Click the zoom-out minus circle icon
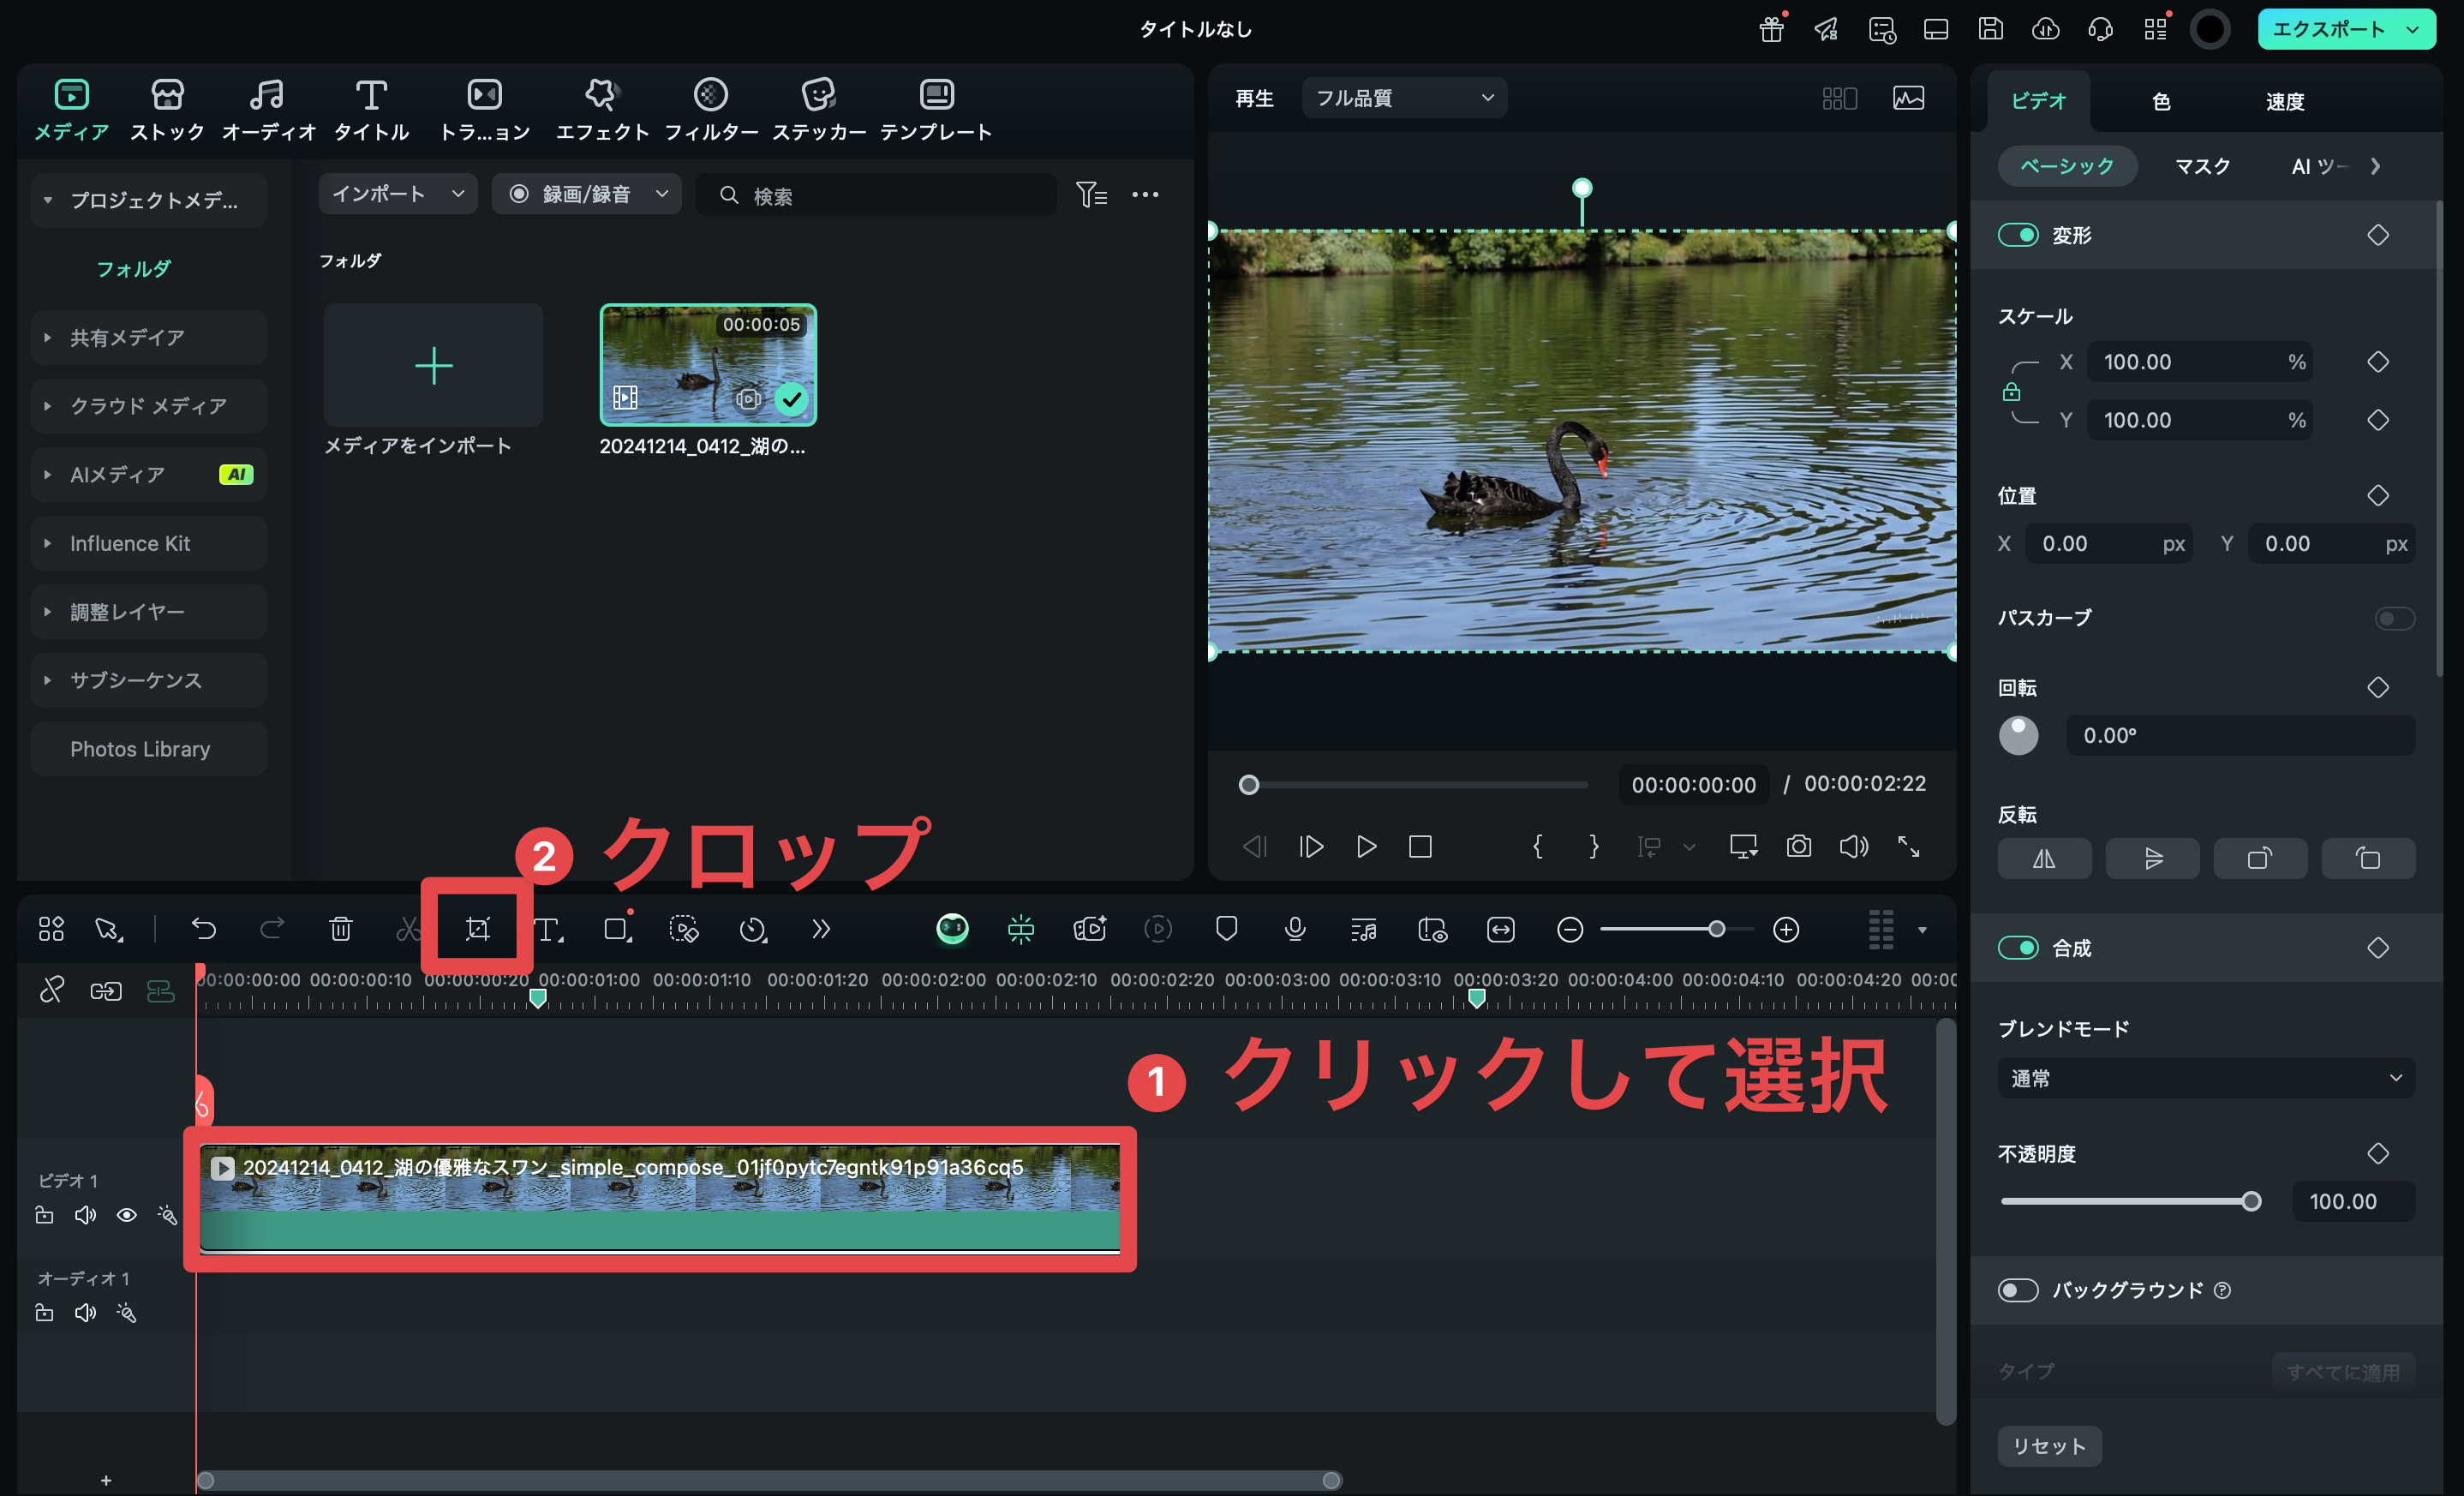Viewport: 2464px width, 1496px height. 1570,929
